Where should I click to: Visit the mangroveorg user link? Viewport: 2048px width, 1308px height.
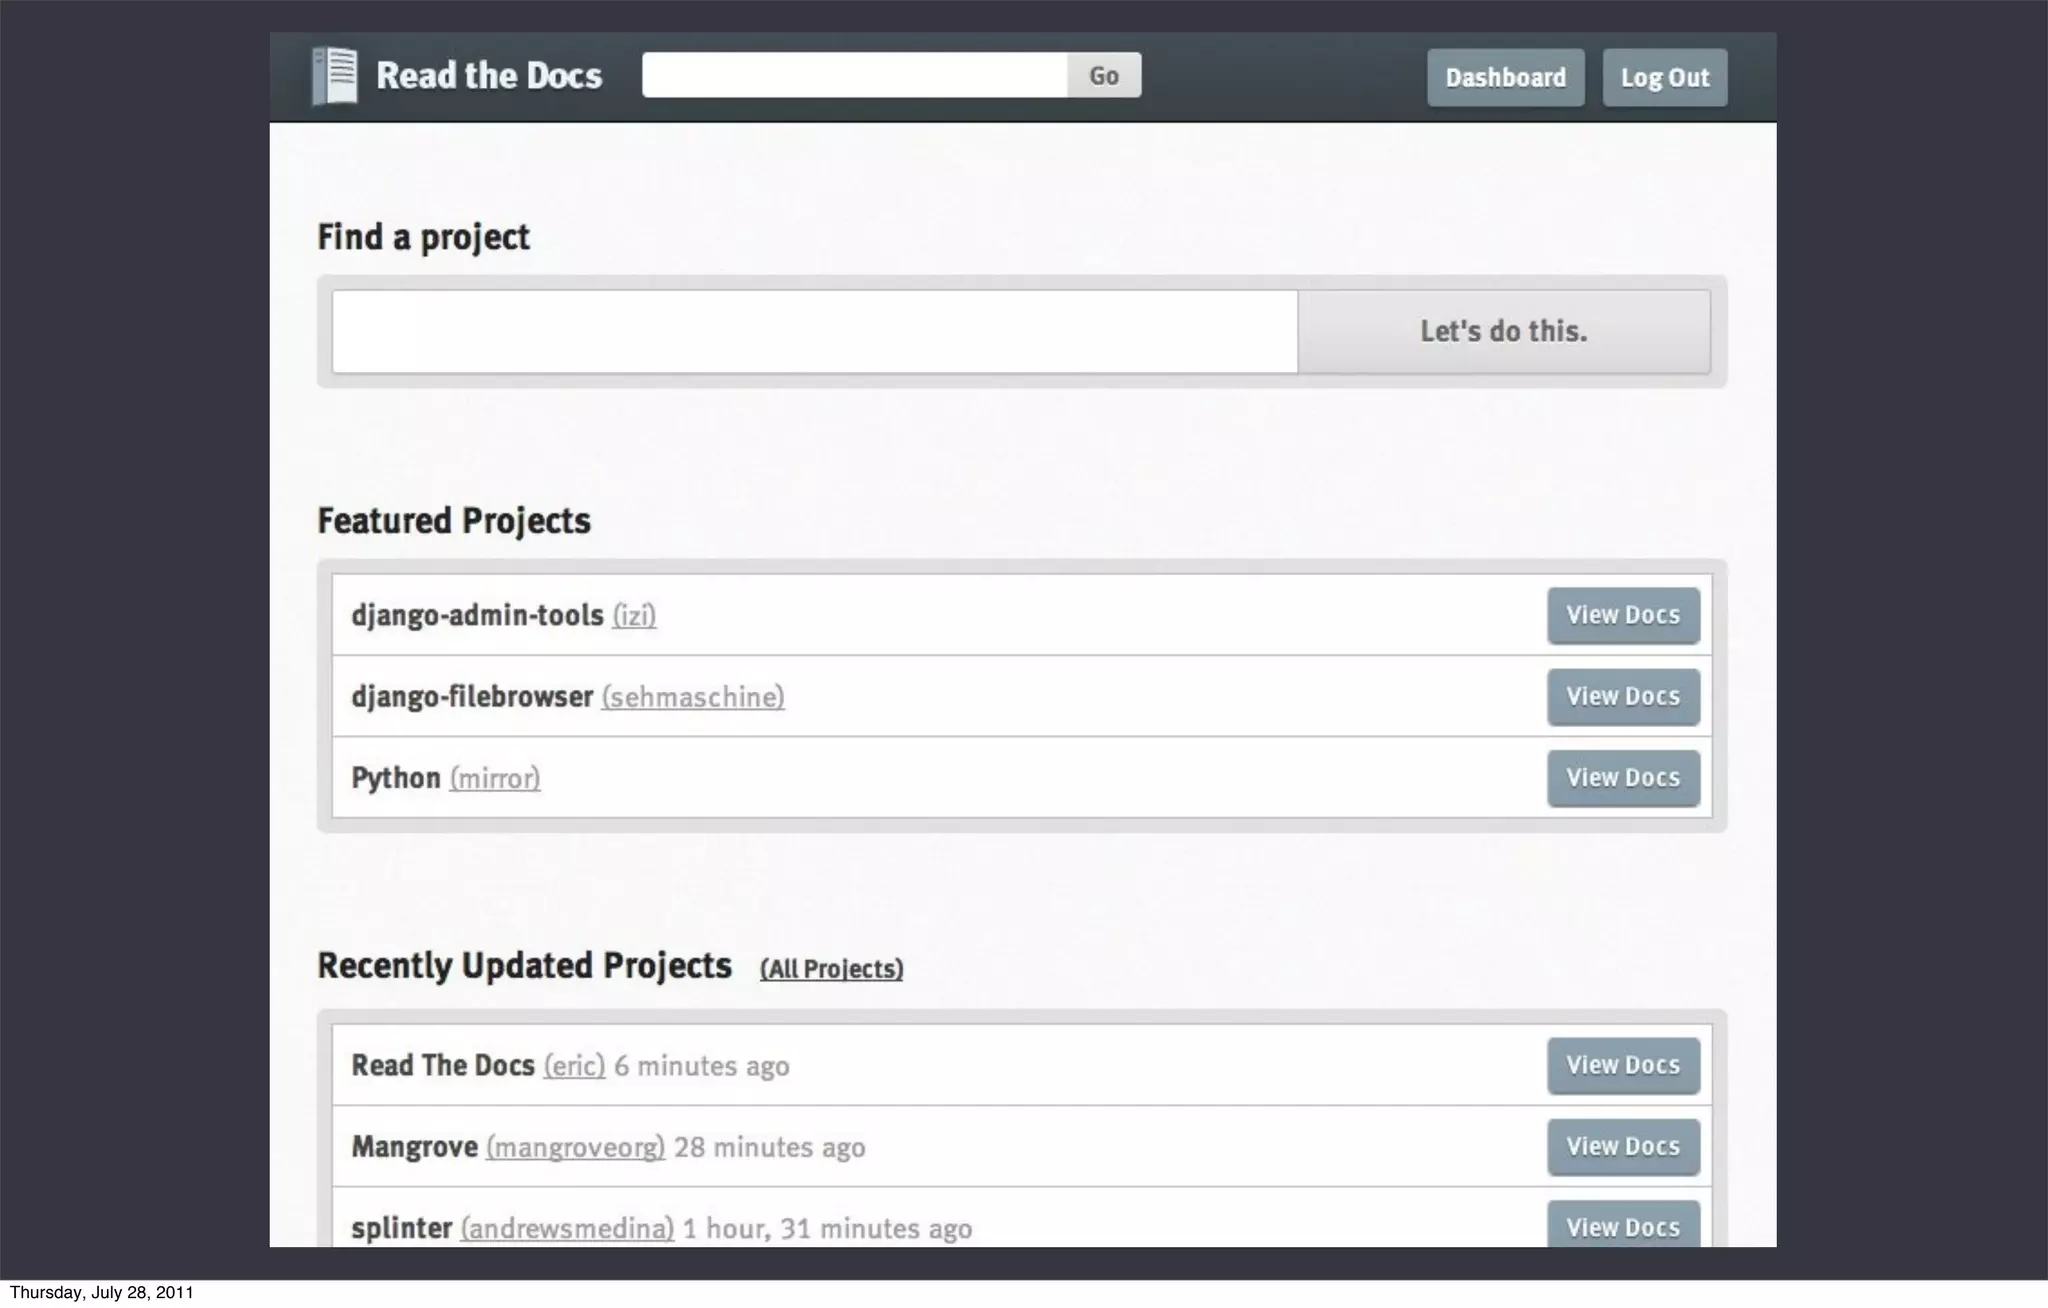click(x=575, y=1148)
